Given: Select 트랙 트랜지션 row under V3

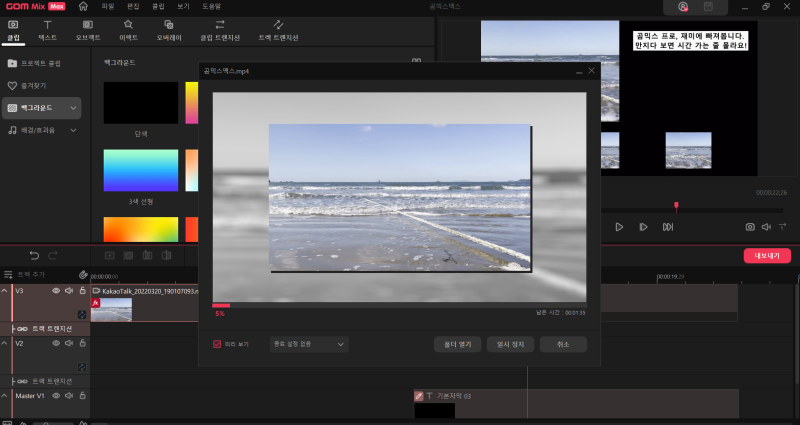Looking at the screenshot, I should click(45, 329).
